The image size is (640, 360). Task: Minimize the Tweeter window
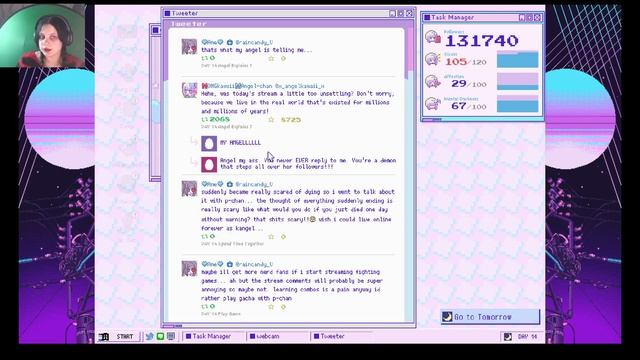click(392, 13)
